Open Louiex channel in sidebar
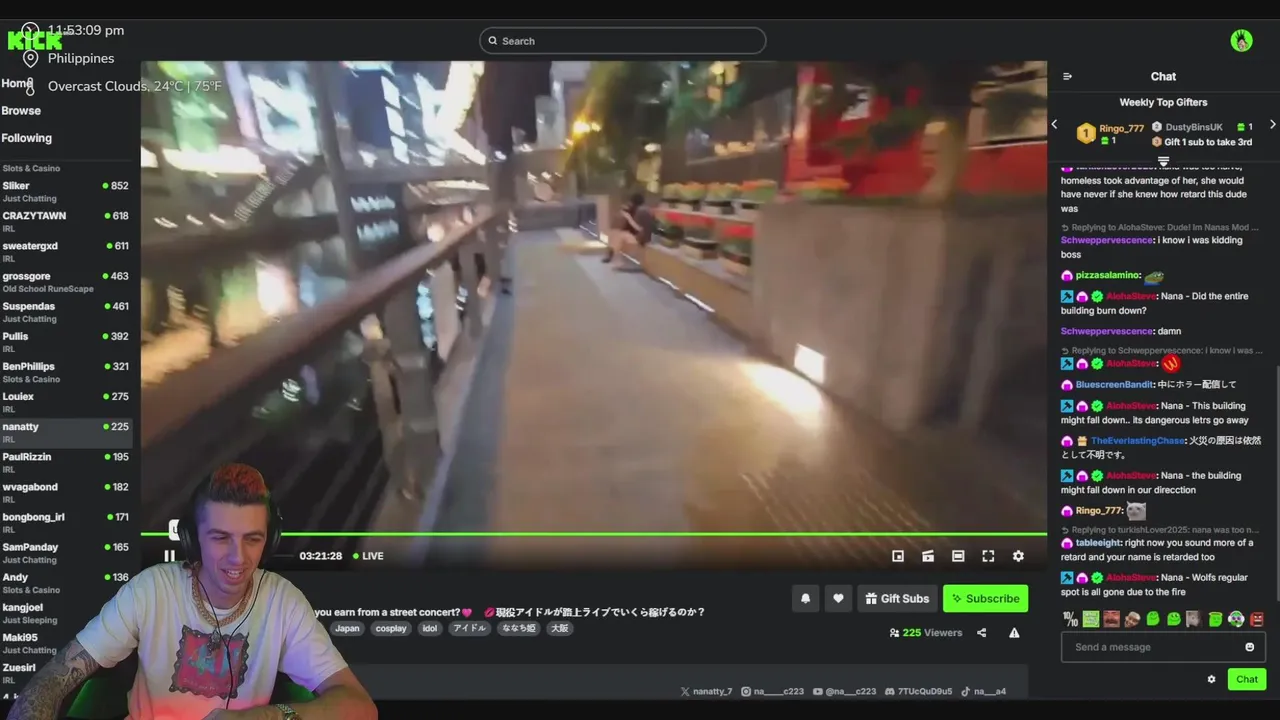 (x=66, y=401)
